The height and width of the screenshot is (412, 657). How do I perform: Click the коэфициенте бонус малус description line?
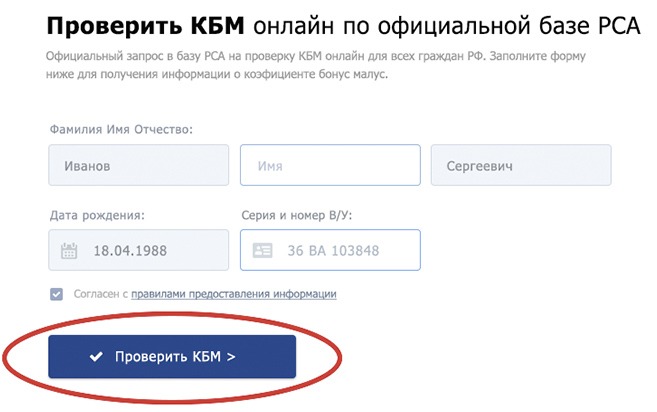[217, 74]
